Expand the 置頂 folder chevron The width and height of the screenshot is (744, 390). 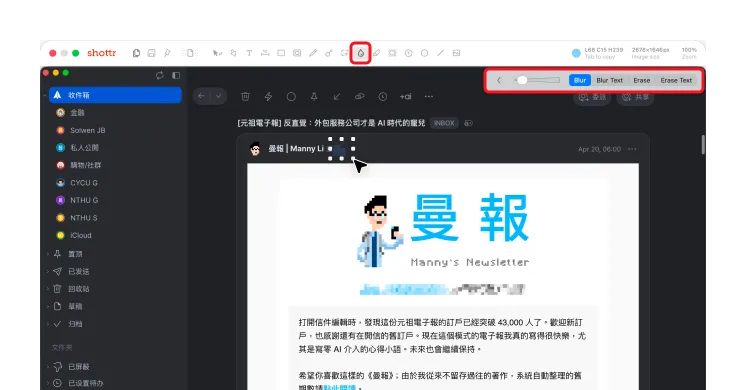(48, 254)
